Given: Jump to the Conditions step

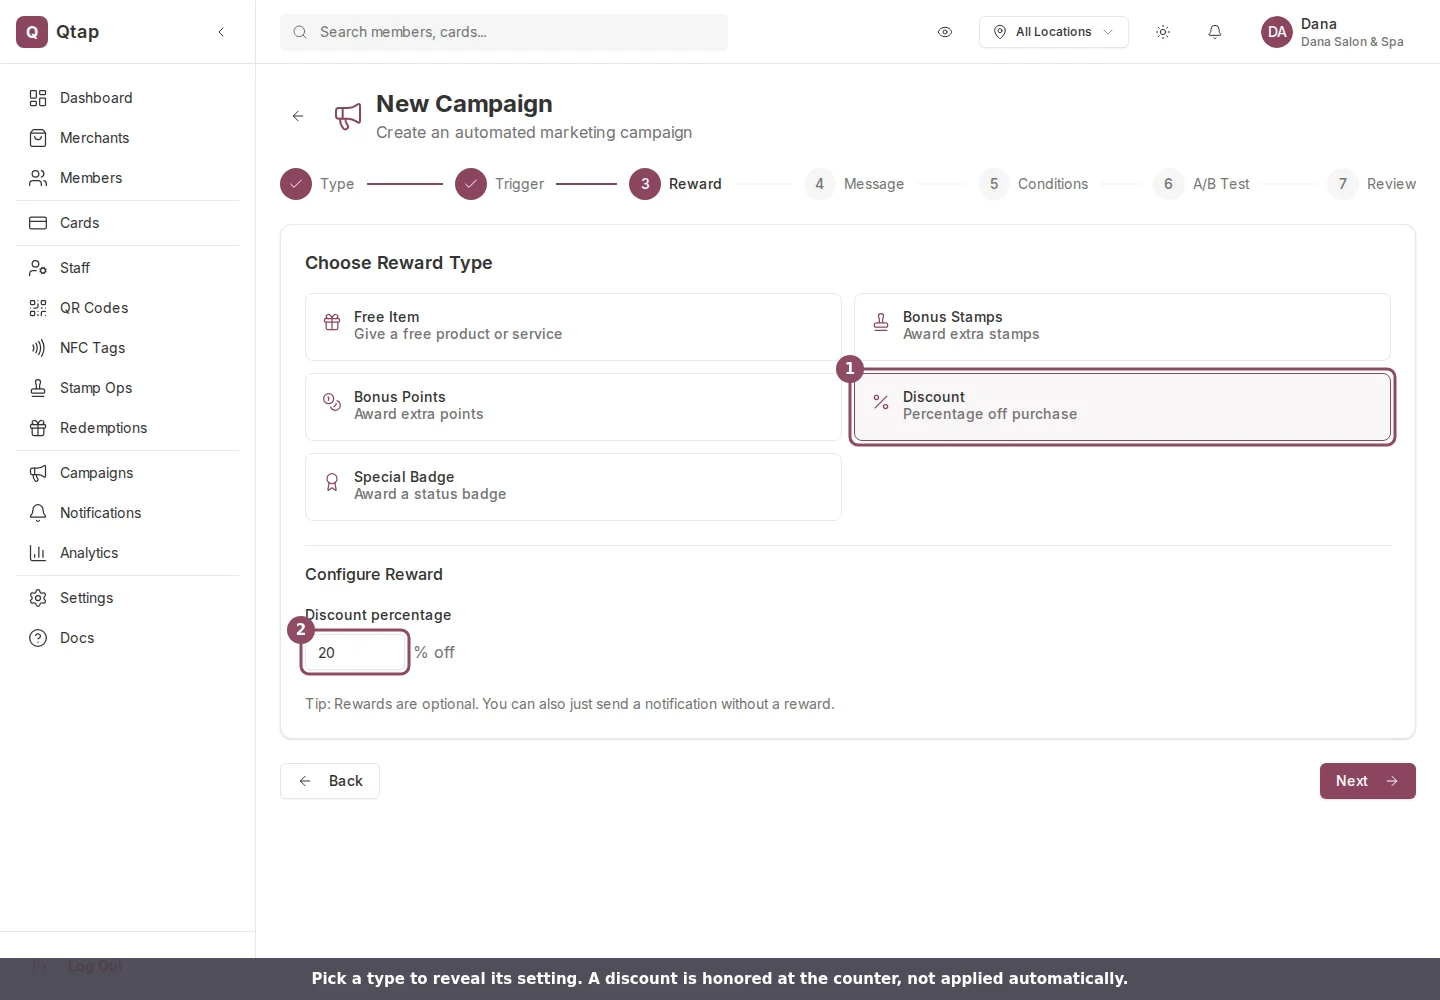Looking at the screenshot, I should [1033, 184].
